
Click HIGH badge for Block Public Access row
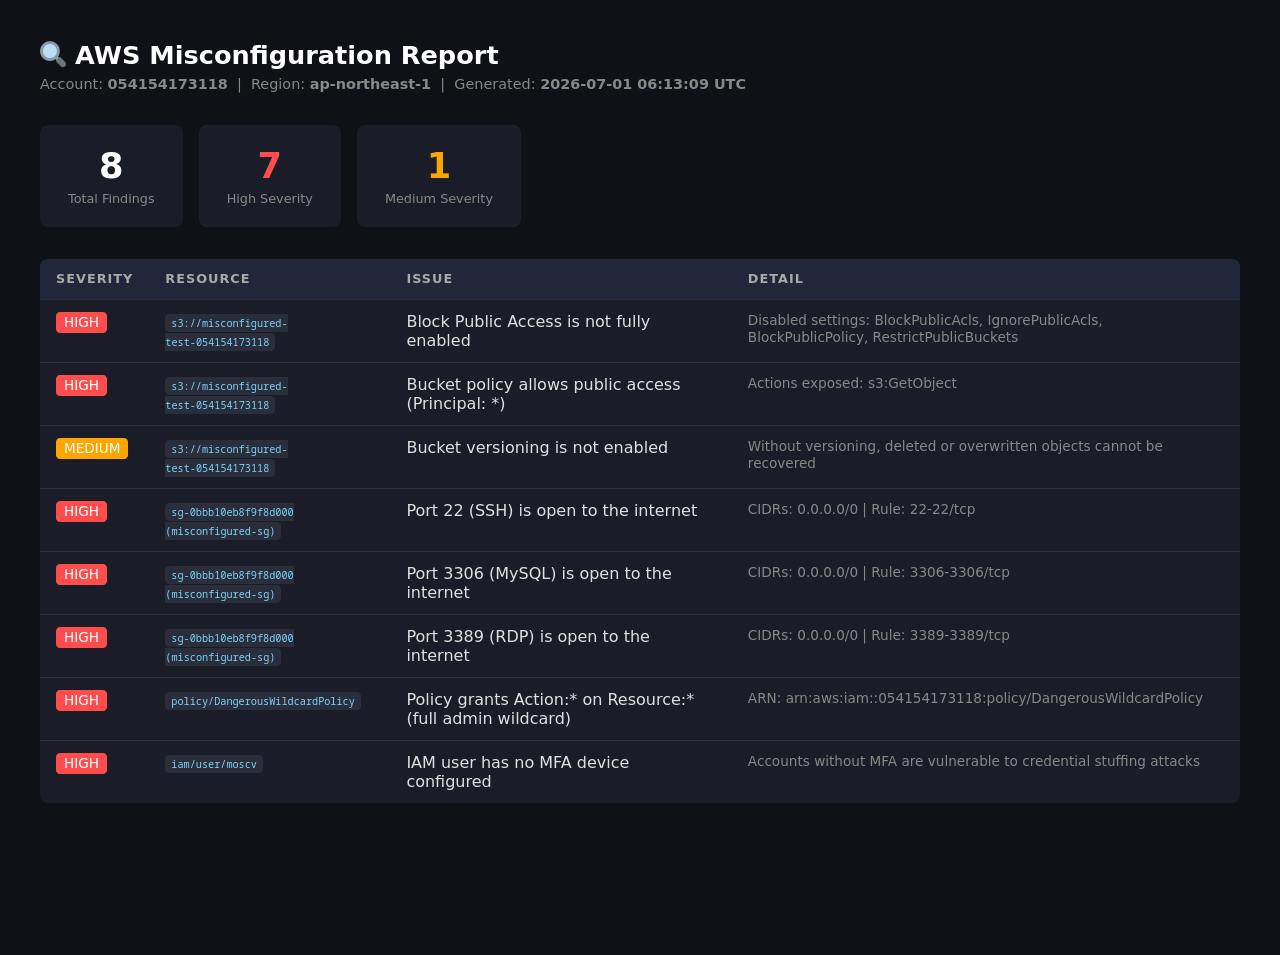click(81, 322)
